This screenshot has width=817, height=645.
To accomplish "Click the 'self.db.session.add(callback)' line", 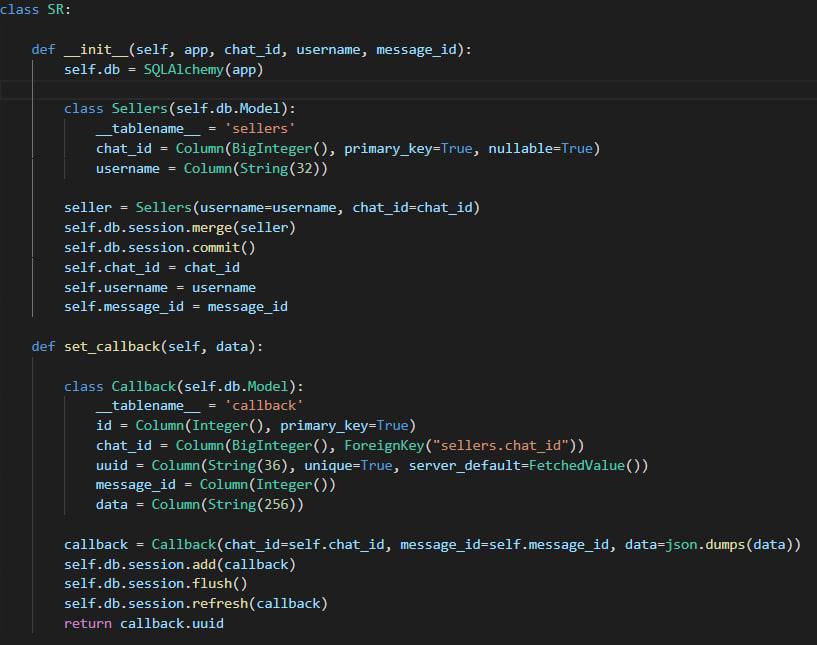I will click(180, 564).
